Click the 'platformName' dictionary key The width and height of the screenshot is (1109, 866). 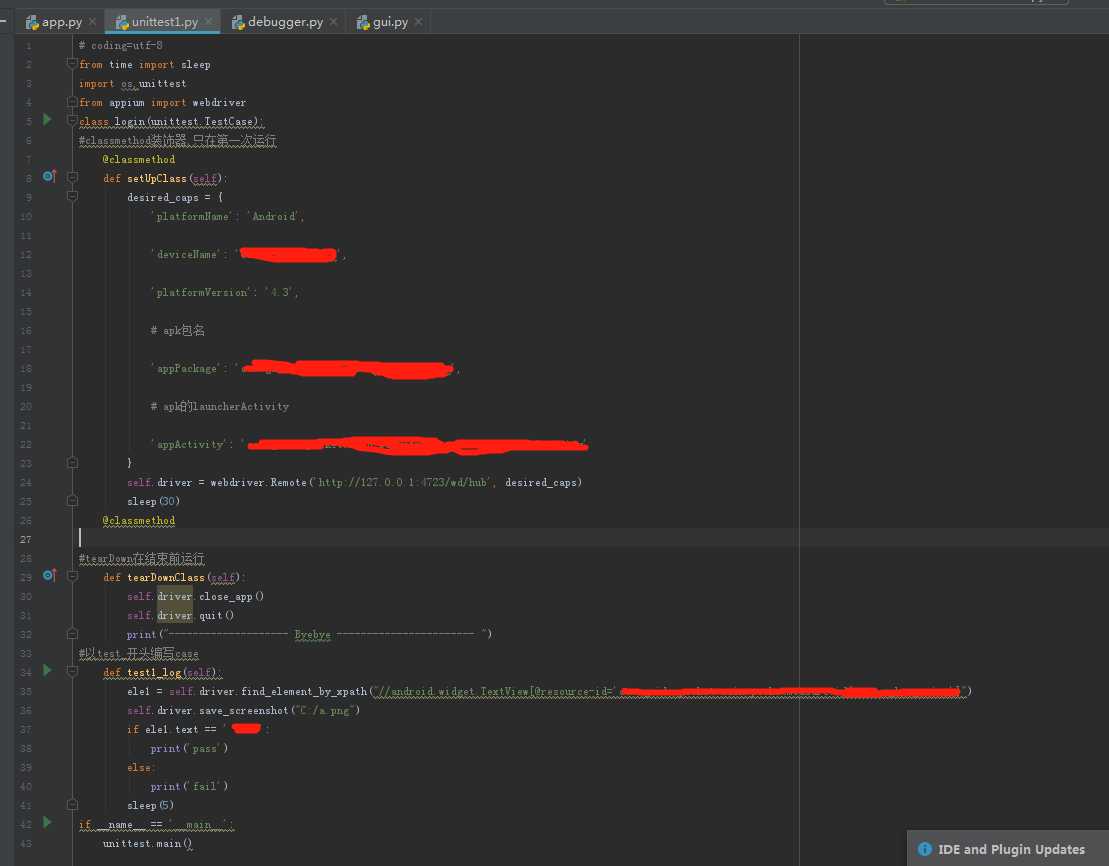[x=192, y=216]
